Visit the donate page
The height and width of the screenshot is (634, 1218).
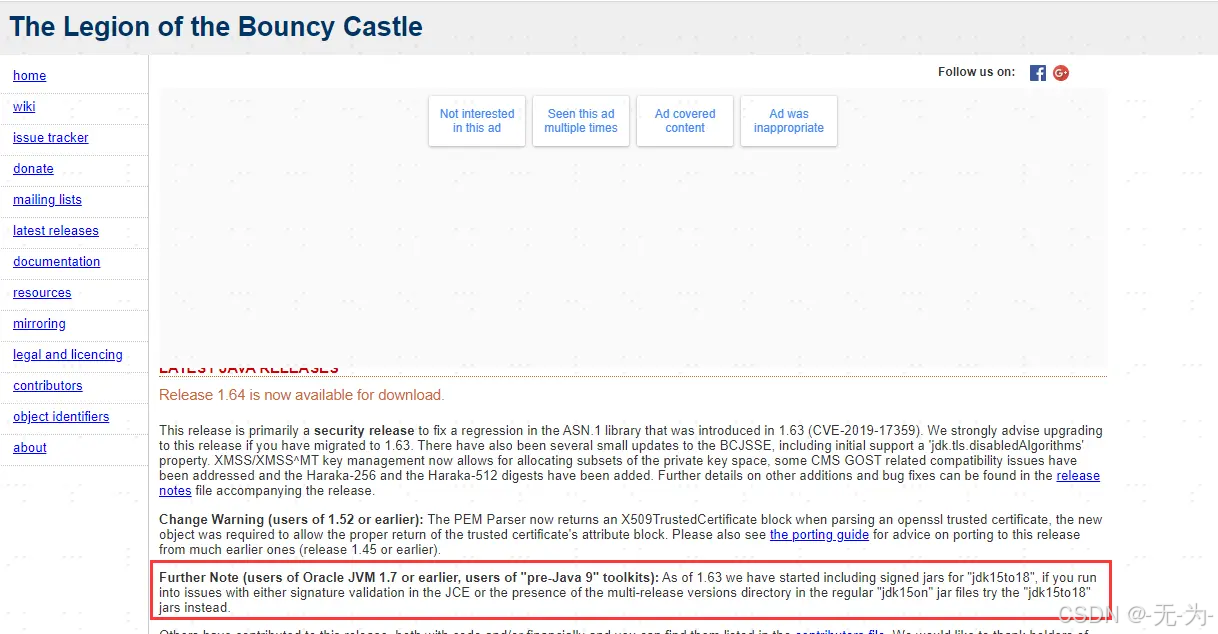[x=33, y=169]
